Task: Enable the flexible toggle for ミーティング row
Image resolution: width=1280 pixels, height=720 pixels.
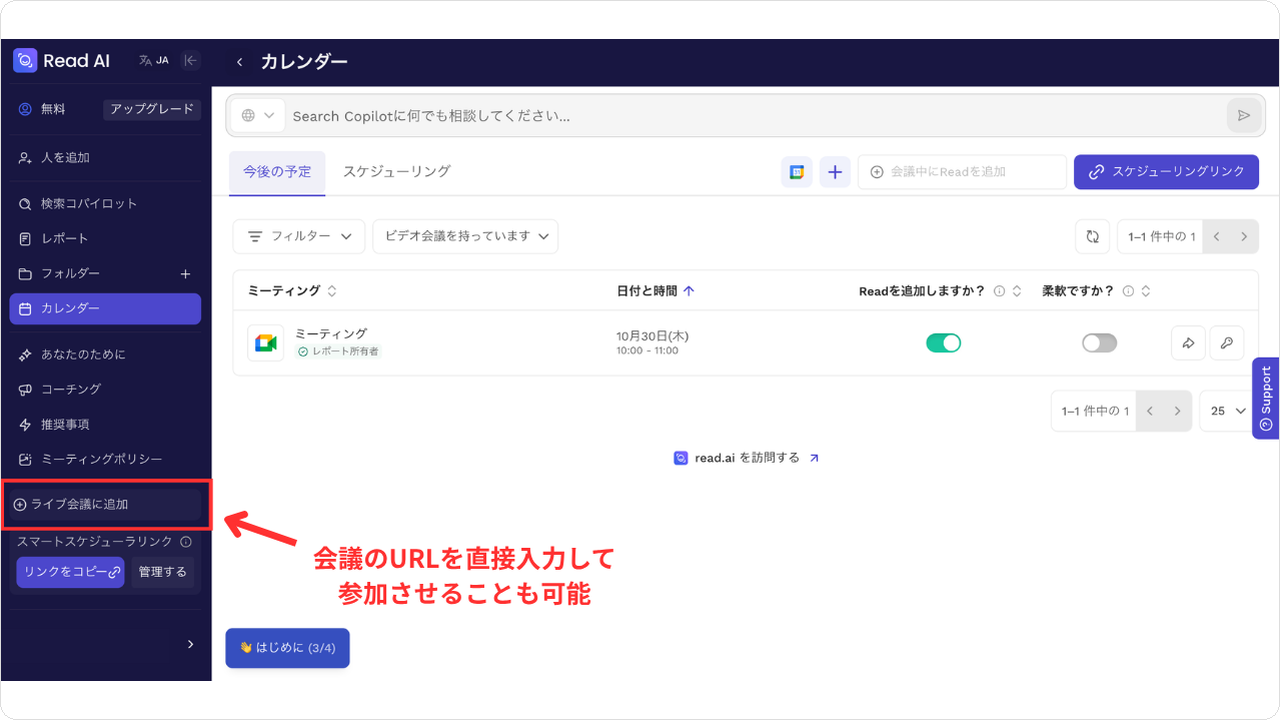Action: point(1099,343)
